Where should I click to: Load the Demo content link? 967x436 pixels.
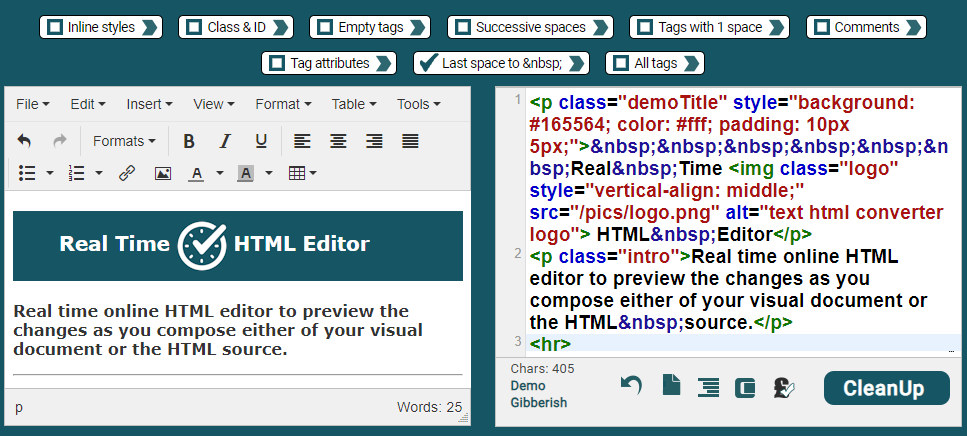[x=528, y=386]
